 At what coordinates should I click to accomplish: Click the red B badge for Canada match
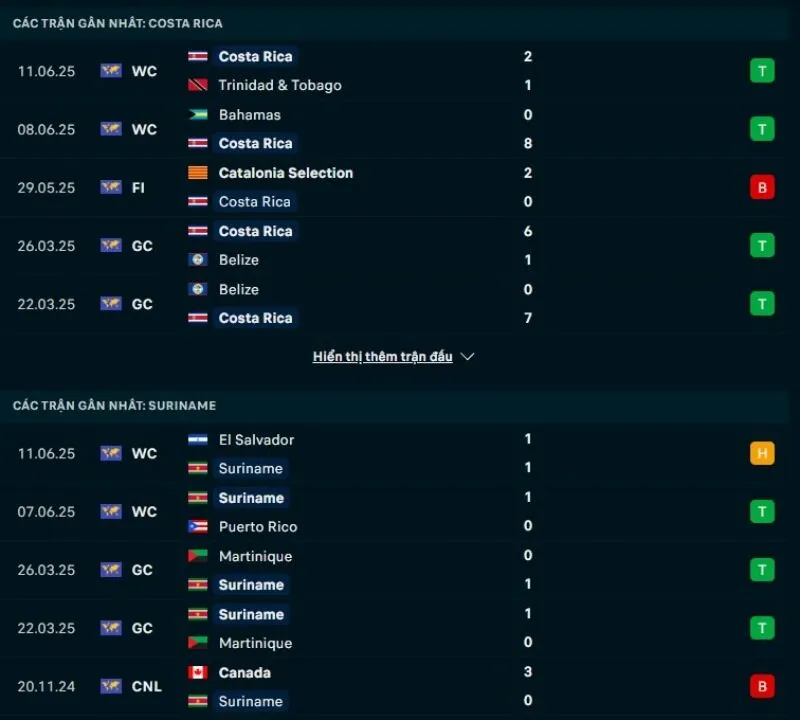tap(762, 686)
